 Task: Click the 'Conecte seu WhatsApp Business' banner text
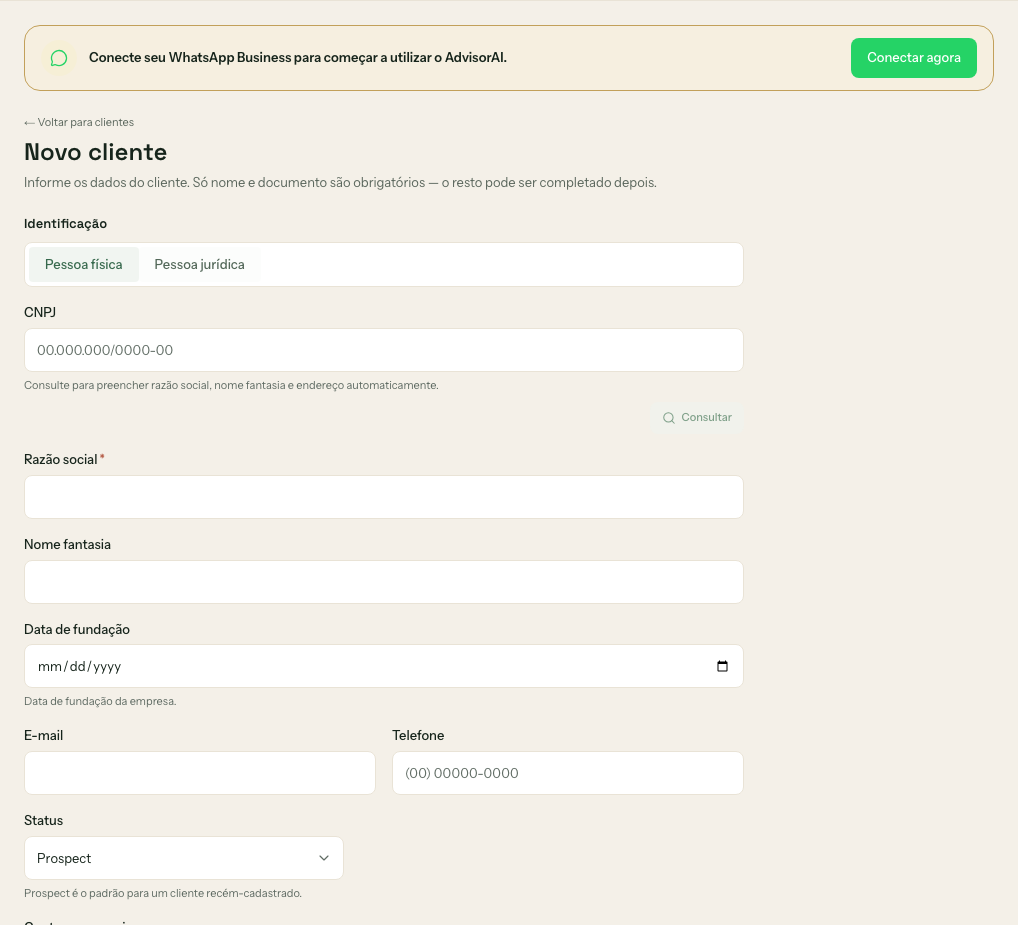(297, 58)
